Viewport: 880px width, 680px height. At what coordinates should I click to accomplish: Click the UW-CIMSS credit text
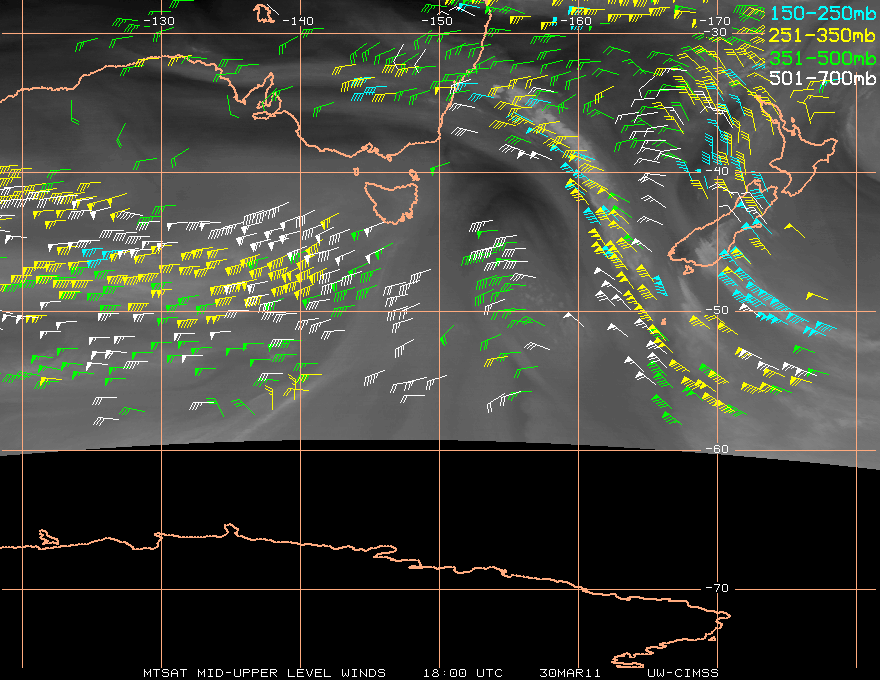pyautogui.click(x=682, y=673)
